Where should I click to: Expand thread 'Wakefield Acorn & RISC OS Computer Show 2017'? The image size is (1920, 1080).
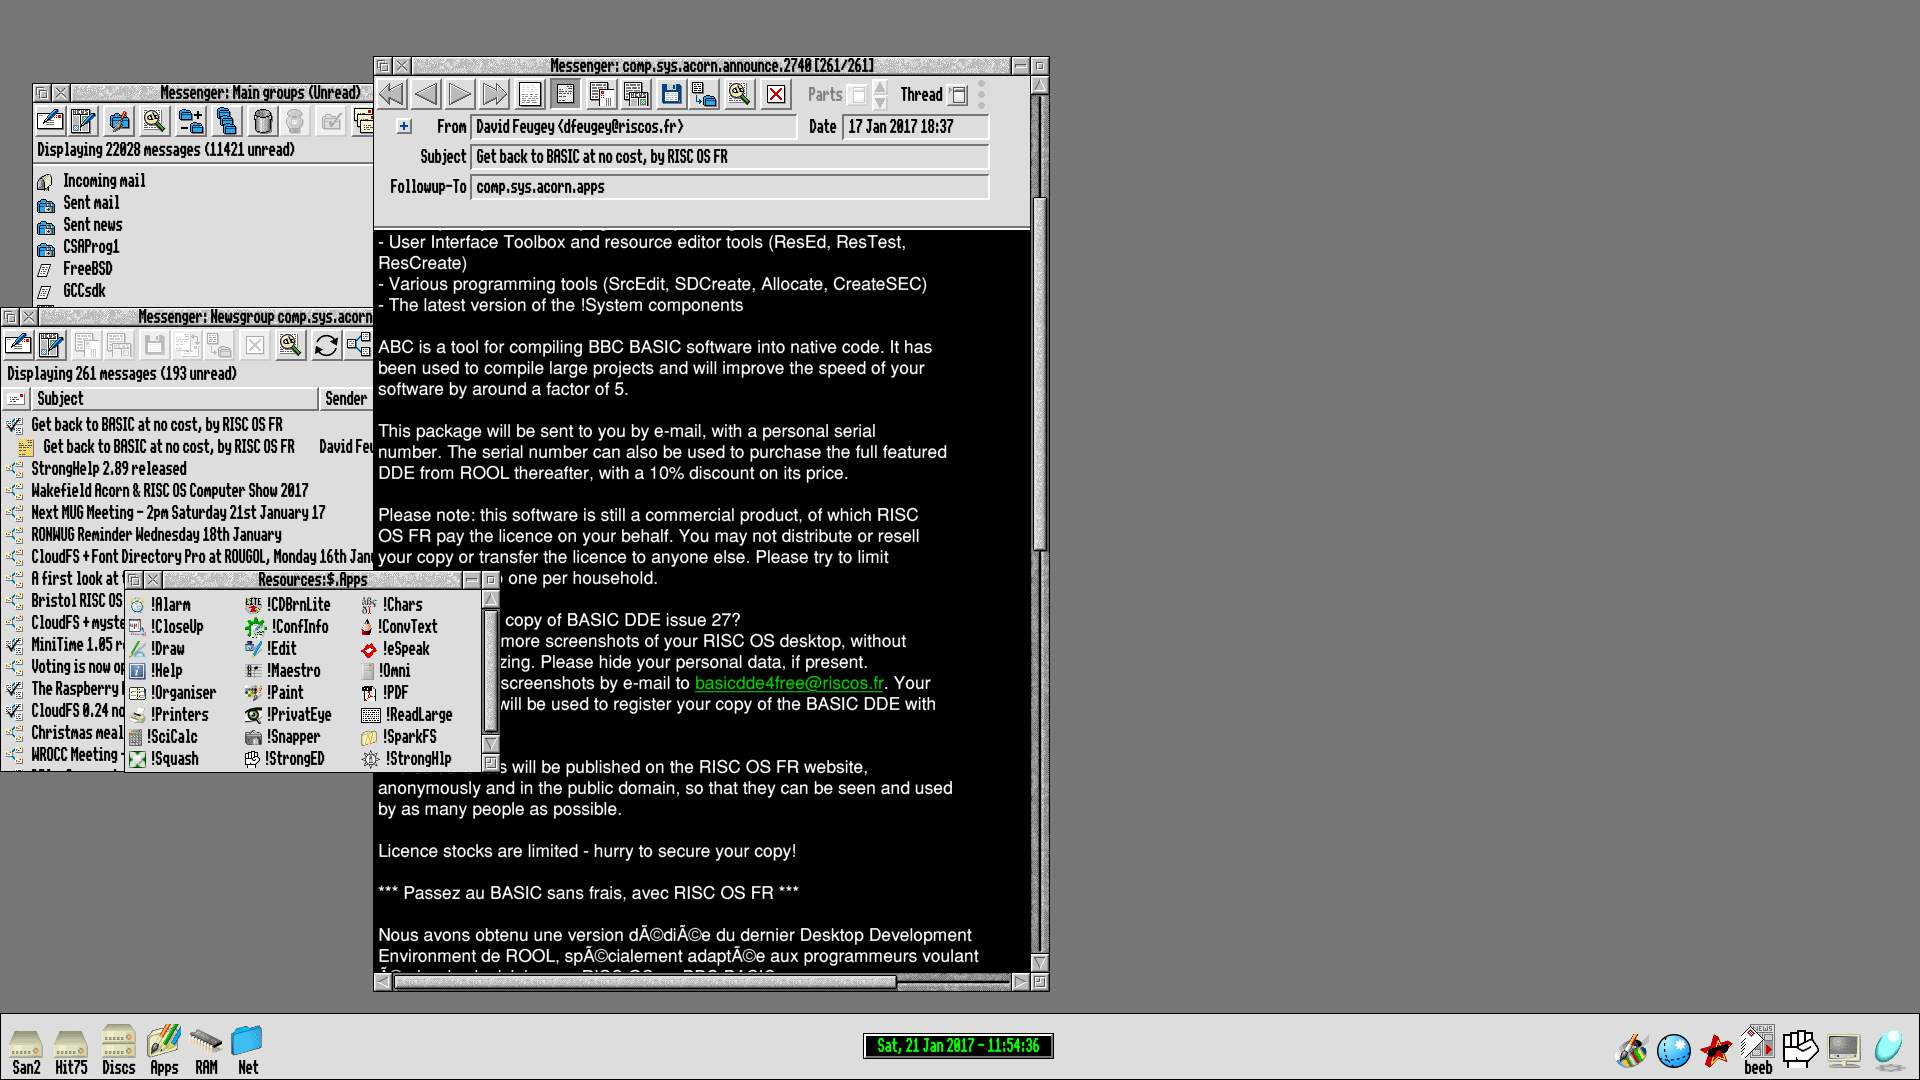pyautogui.click(x=15, y=491)
